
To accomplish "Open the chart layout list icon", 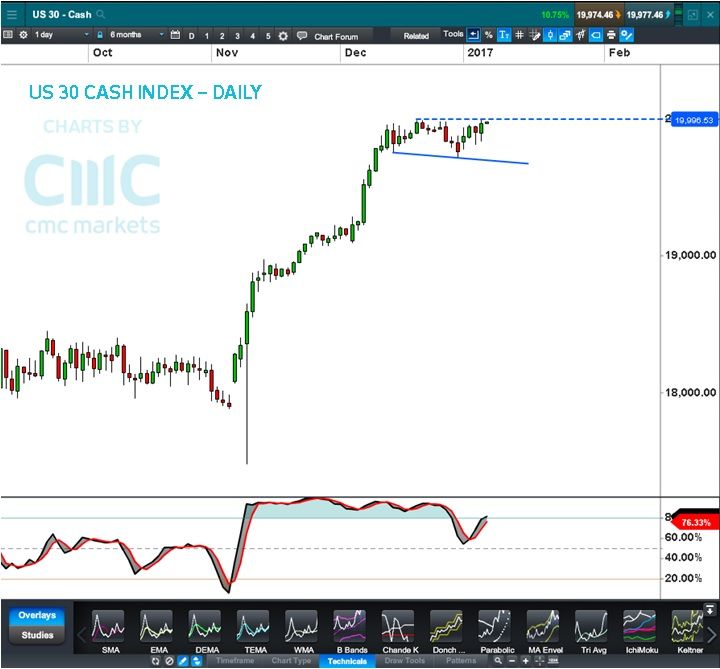I will tap(8, 34).
